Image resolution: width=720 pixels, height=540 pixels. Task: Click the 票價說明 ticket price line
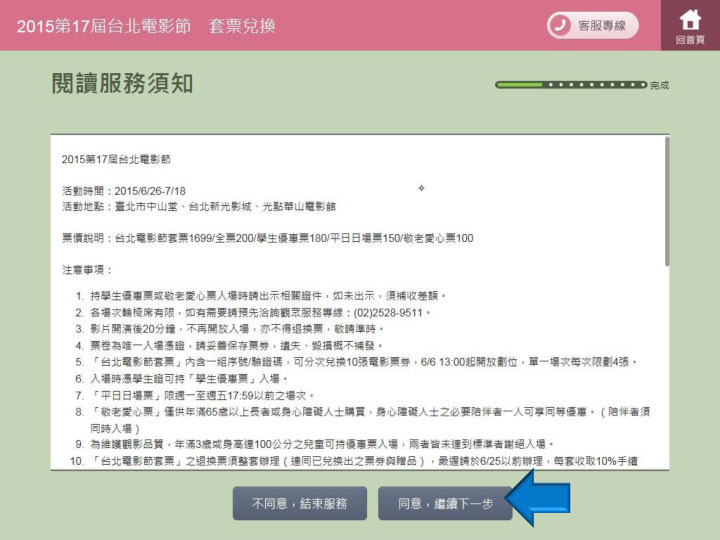(267, 238)
